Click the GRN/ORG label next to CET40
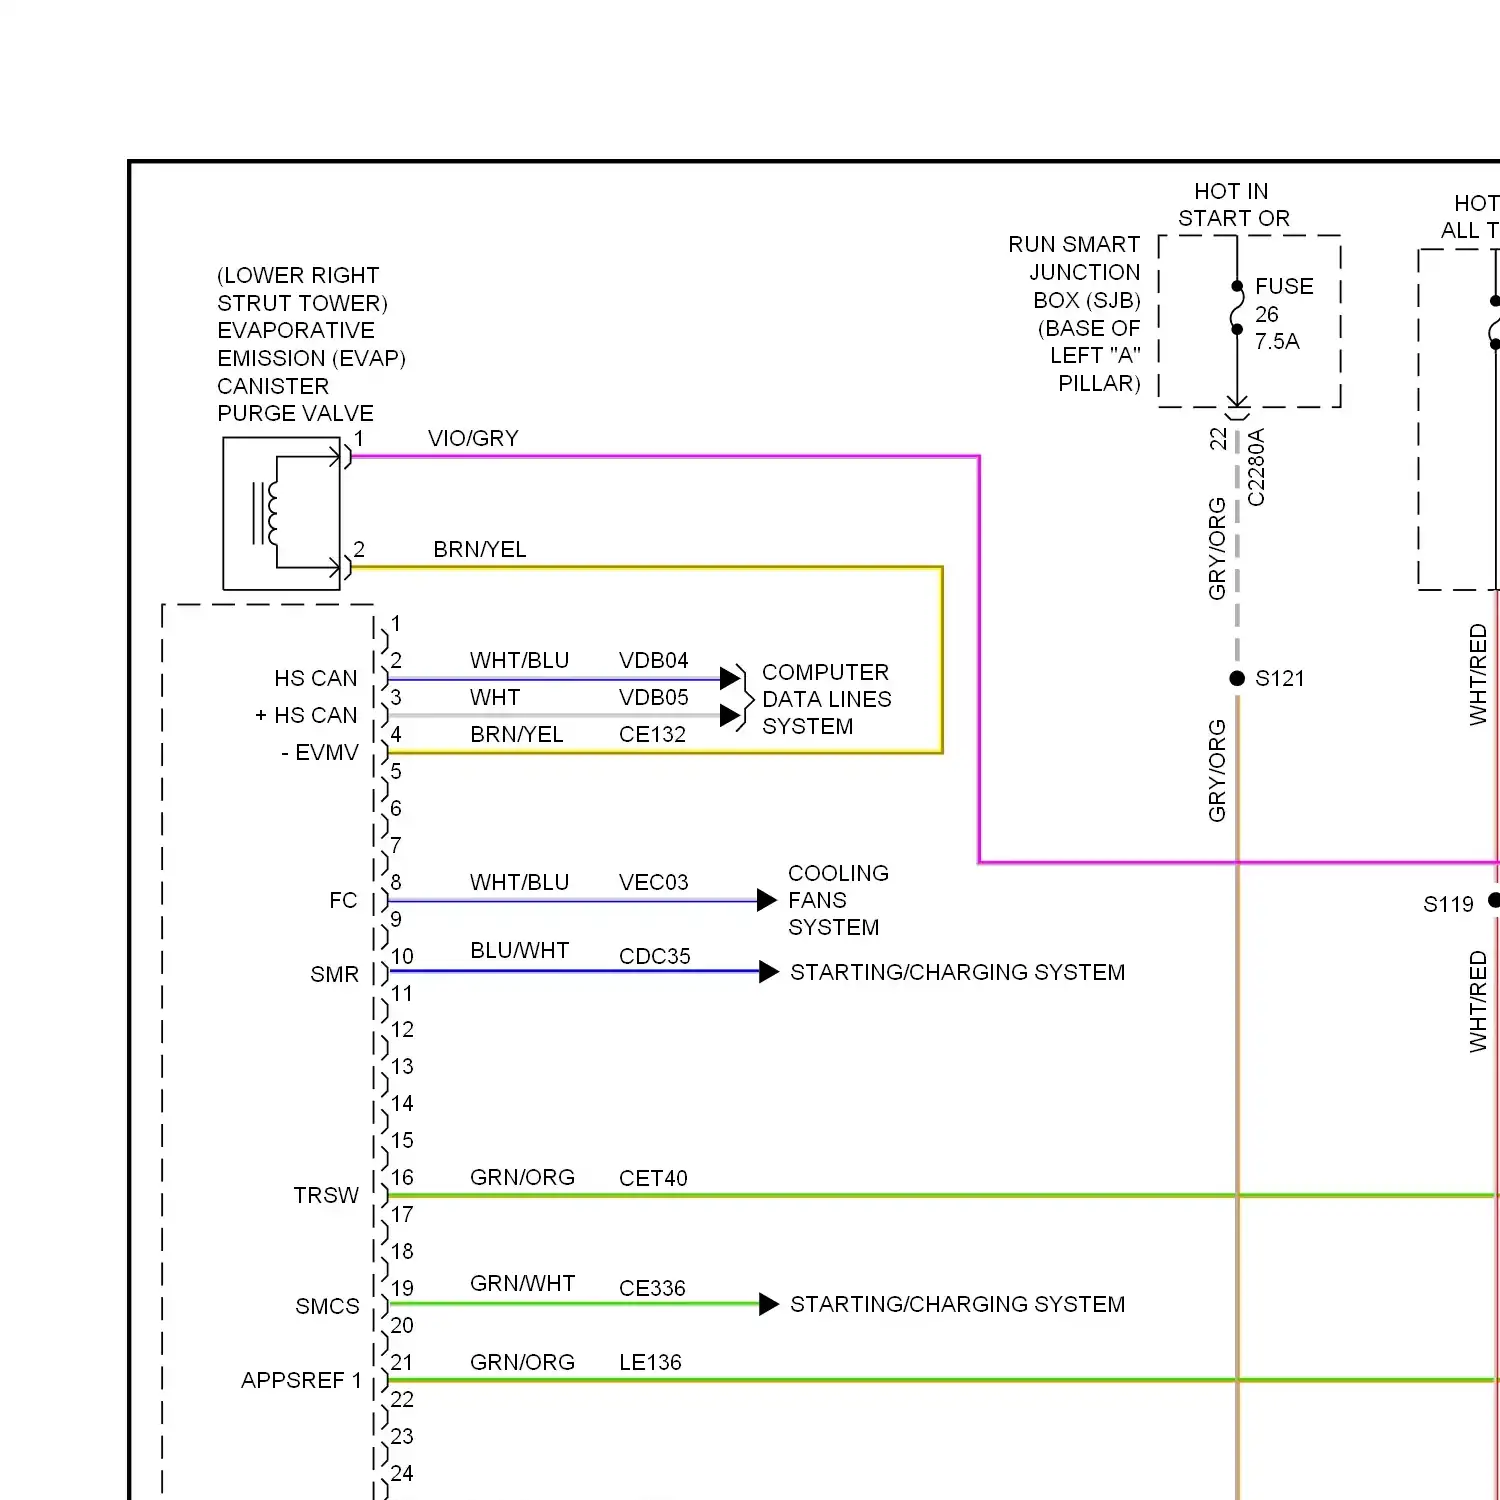Image resolution: width=1500 pixels, height=1500 pixels. pyautogui.click(x=522, y=1178)
